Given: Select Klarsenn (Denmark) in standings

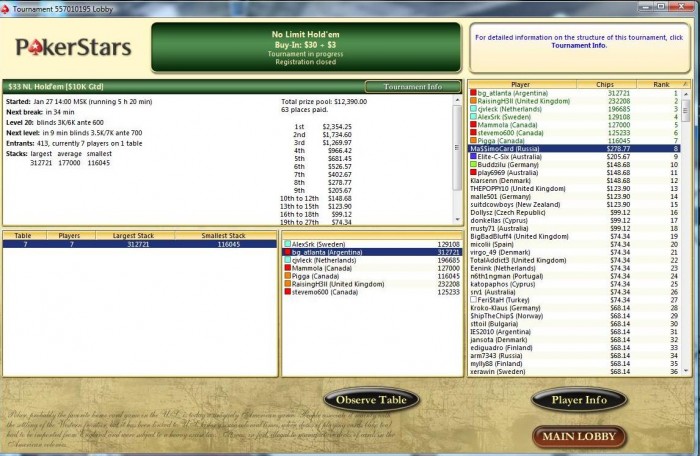Looking at the screenshot, I should (x=574, y=180).
